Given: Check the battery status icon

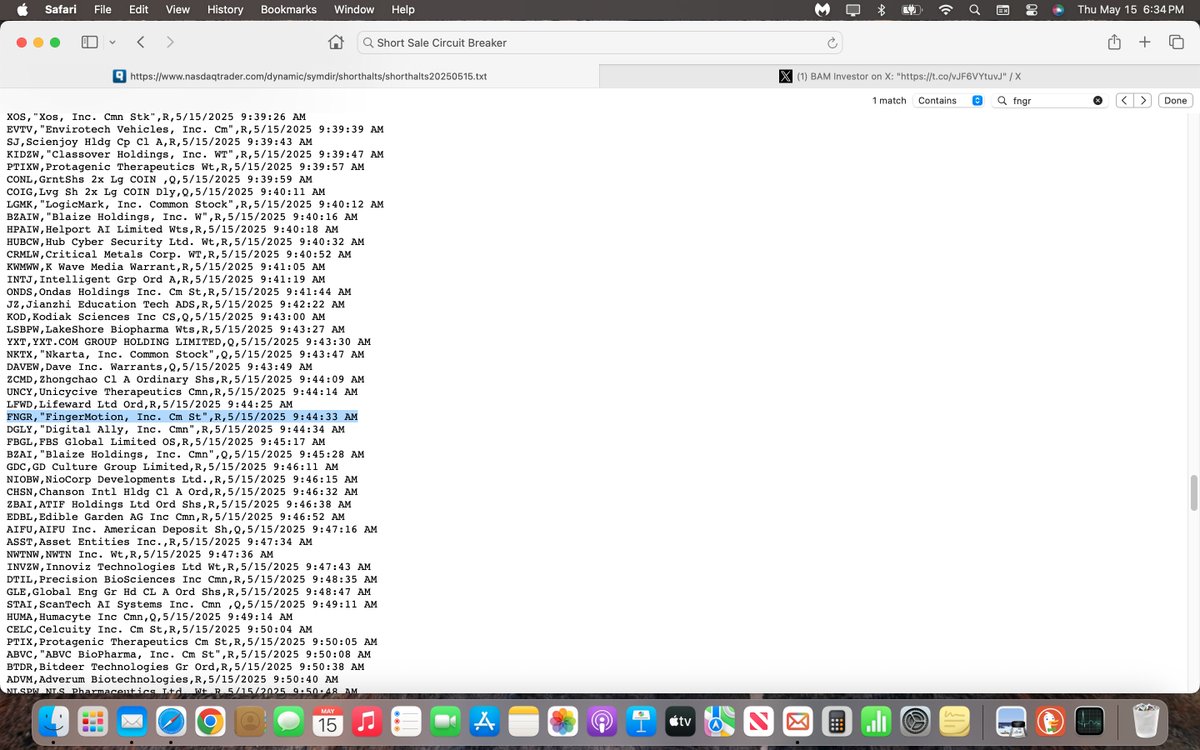Looking at the screenshot, I should click(912, 9).
